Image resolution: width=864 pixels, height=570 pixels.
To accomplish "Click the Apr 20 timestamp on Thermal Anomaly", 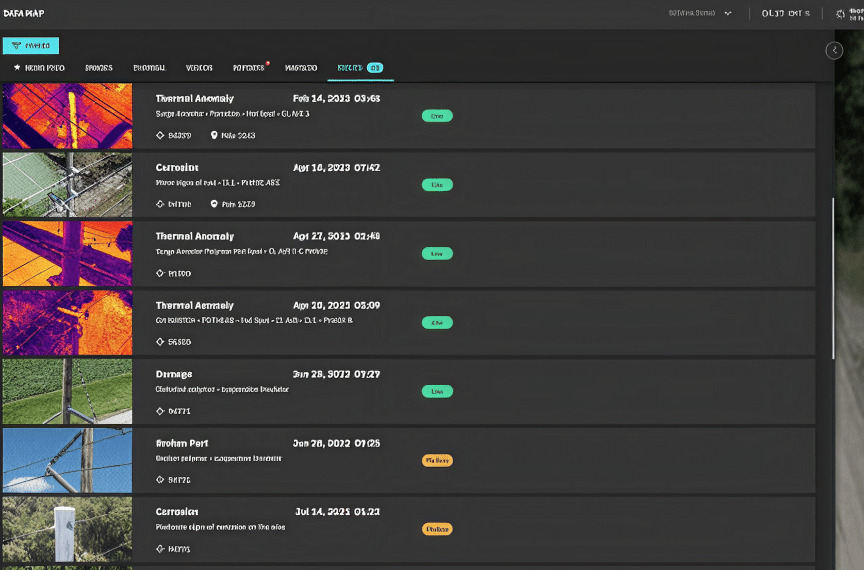I will coord(336,305).
